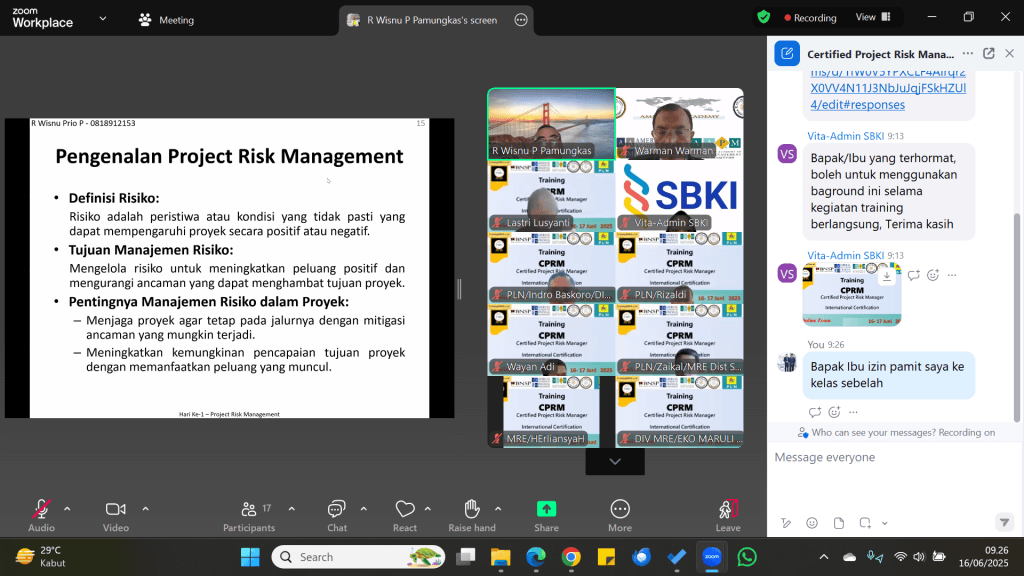
Task: Open Windows Start menu
Action: click(250, 557)
